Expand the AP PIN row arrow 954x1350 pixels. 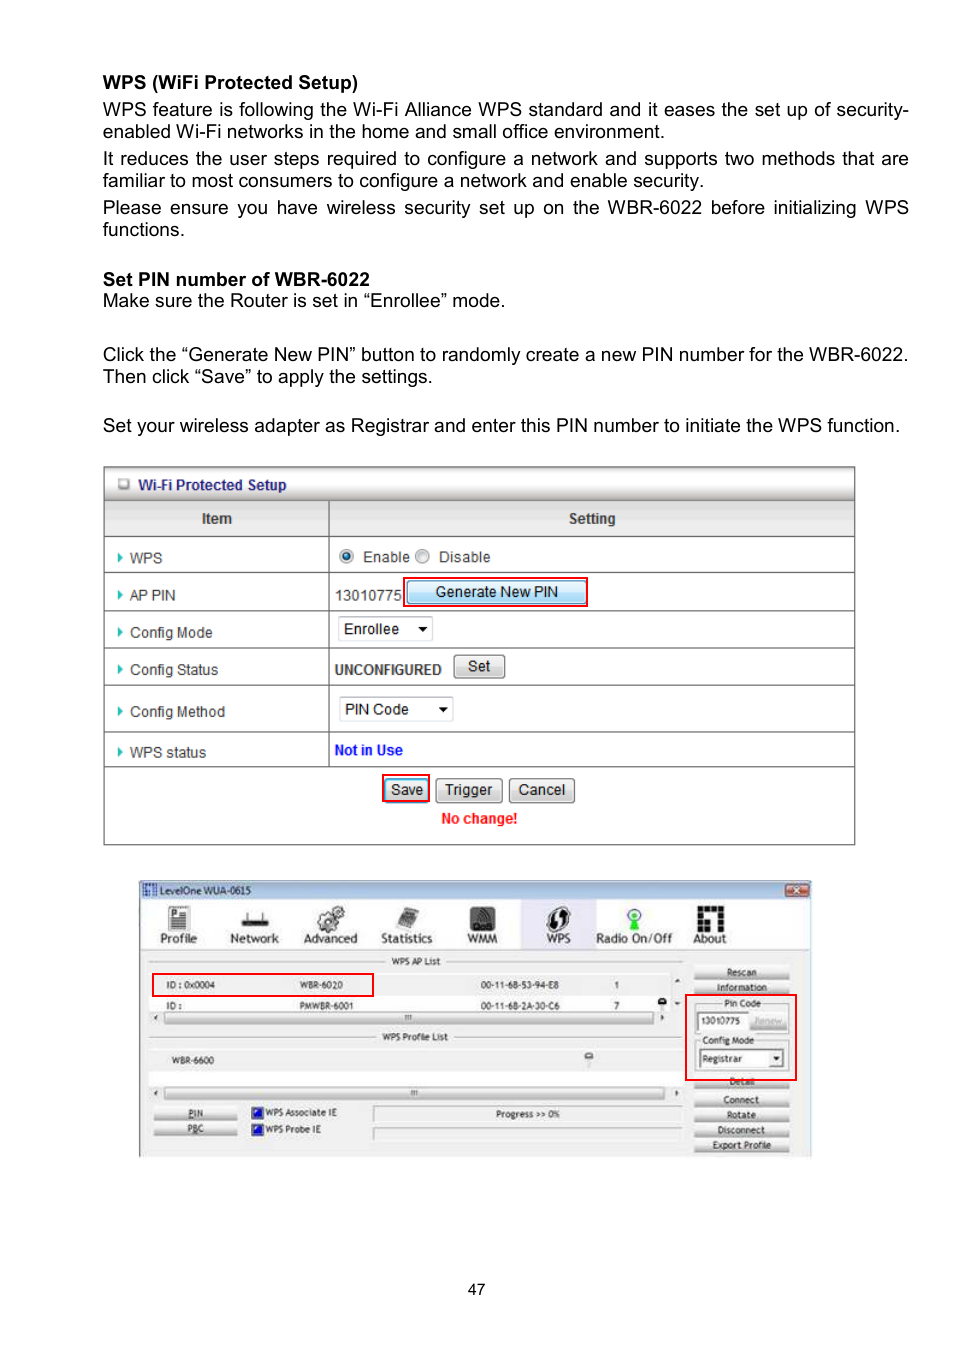click(x=120, y=594)
